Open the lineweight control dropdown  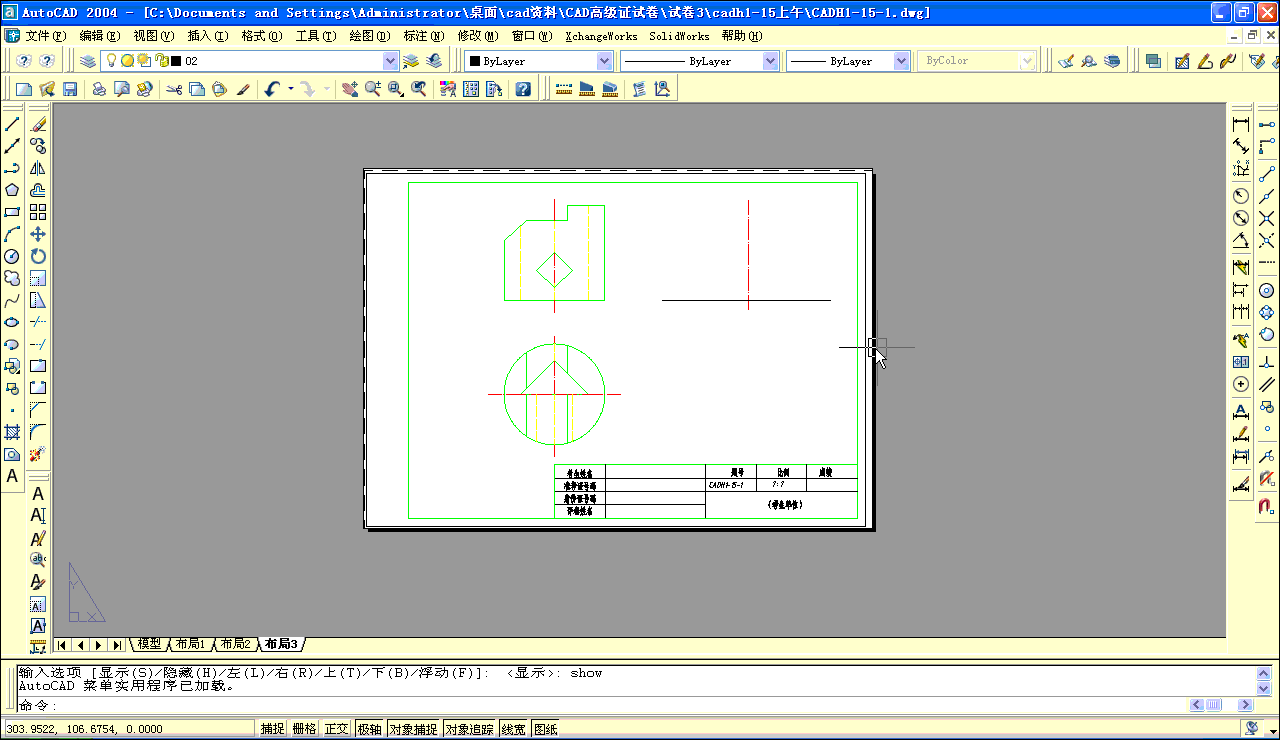[x=901, y=60]
